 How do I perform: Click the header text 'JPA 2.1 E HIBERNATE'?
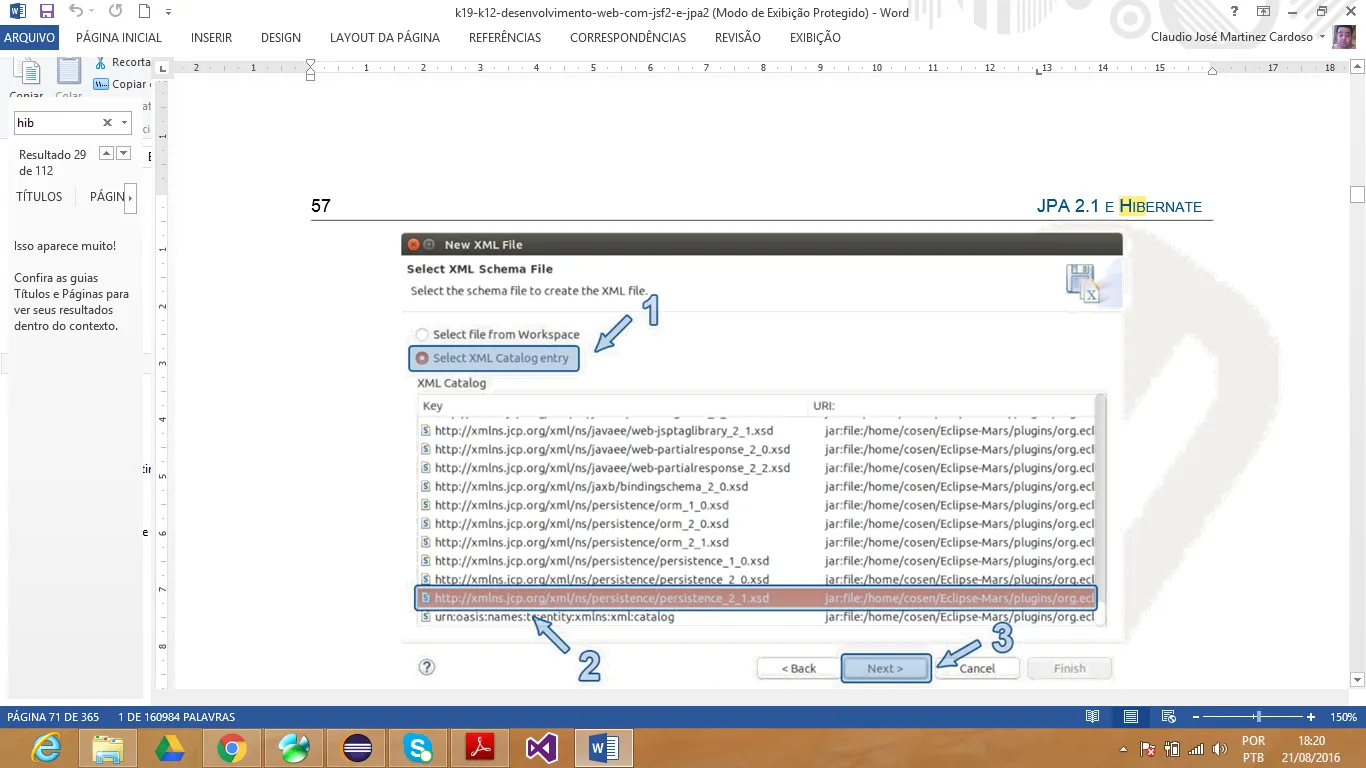(x=1119, y=207)
